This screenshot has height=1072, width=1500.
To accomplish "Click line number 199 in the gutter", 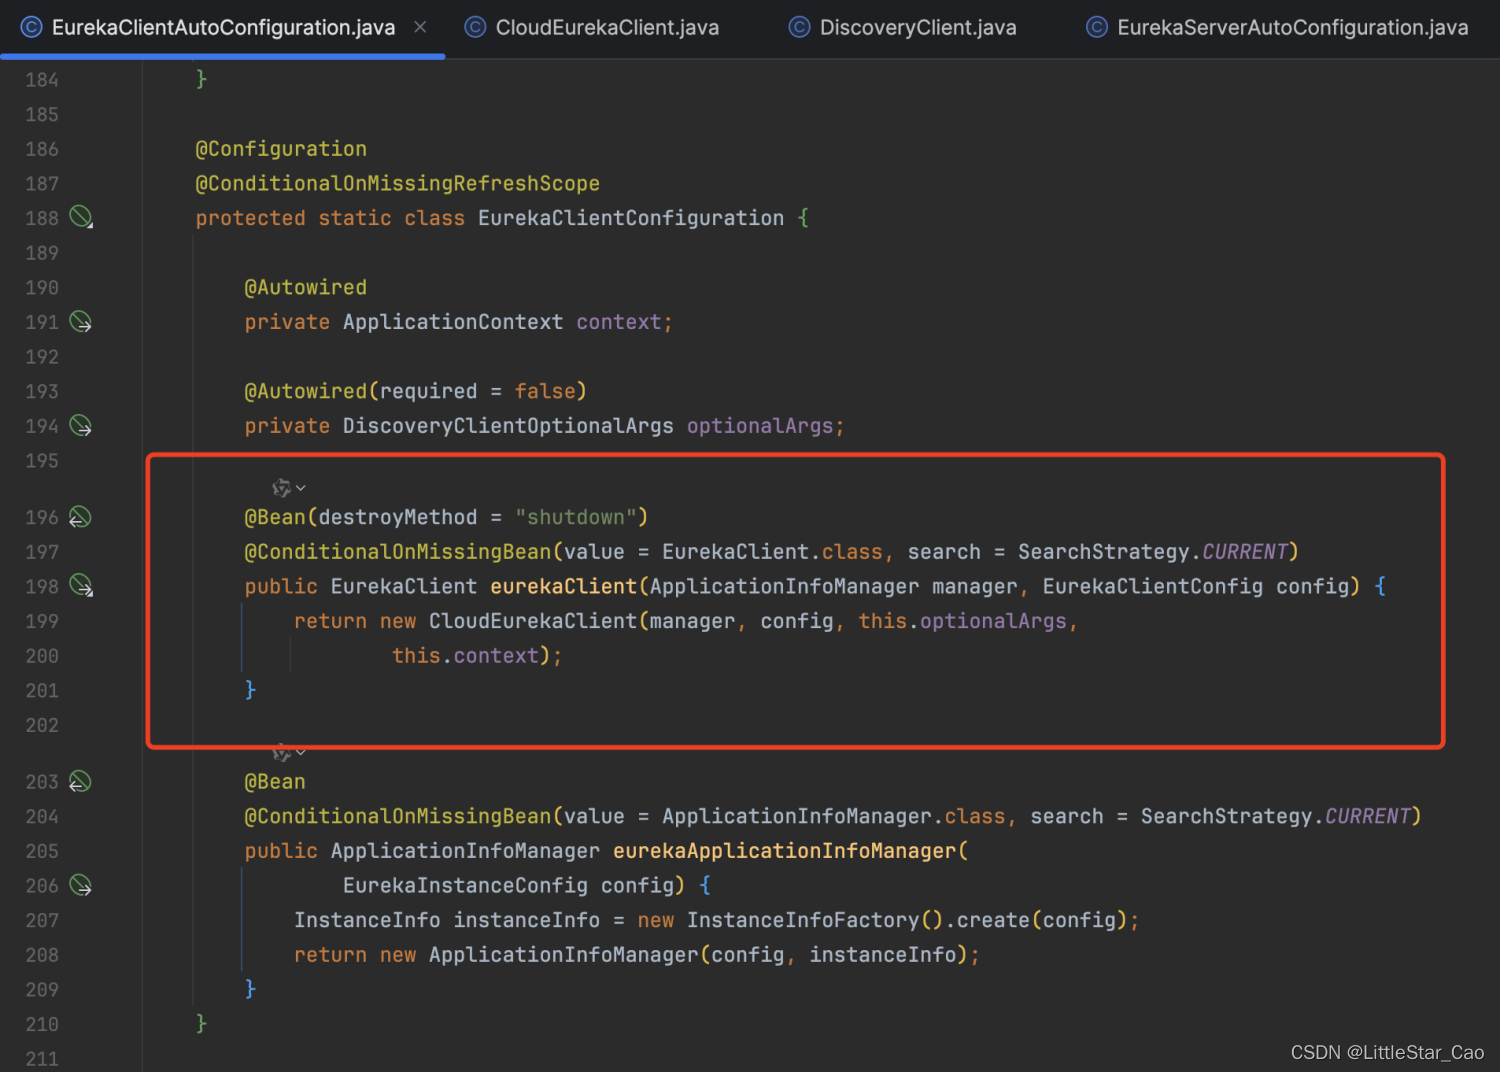I will [x=42, y=621].
